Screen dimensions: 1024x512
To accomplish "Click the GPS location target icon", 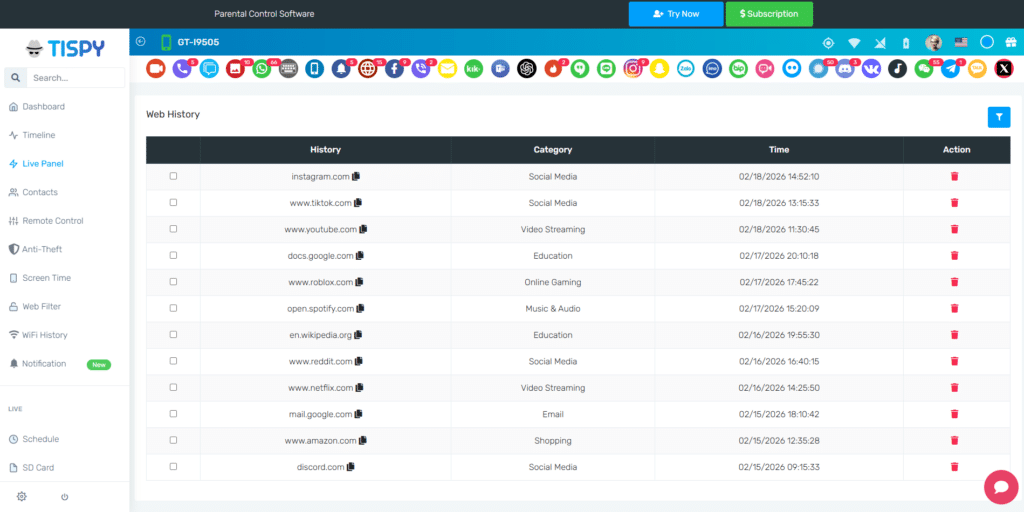I will click(828, 43).
